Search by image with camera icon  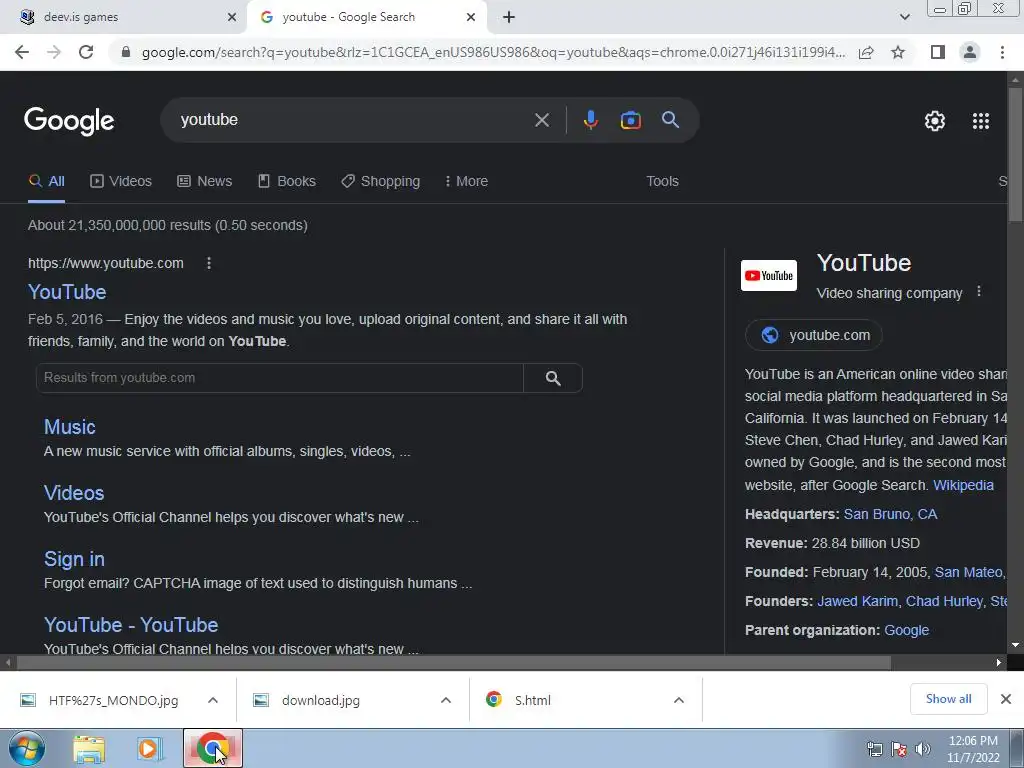(x=630, y=120)
